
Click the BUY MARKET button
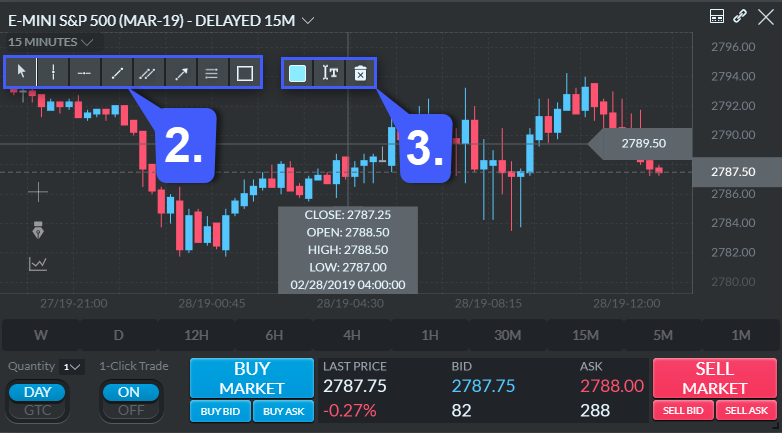click(252, 378)
